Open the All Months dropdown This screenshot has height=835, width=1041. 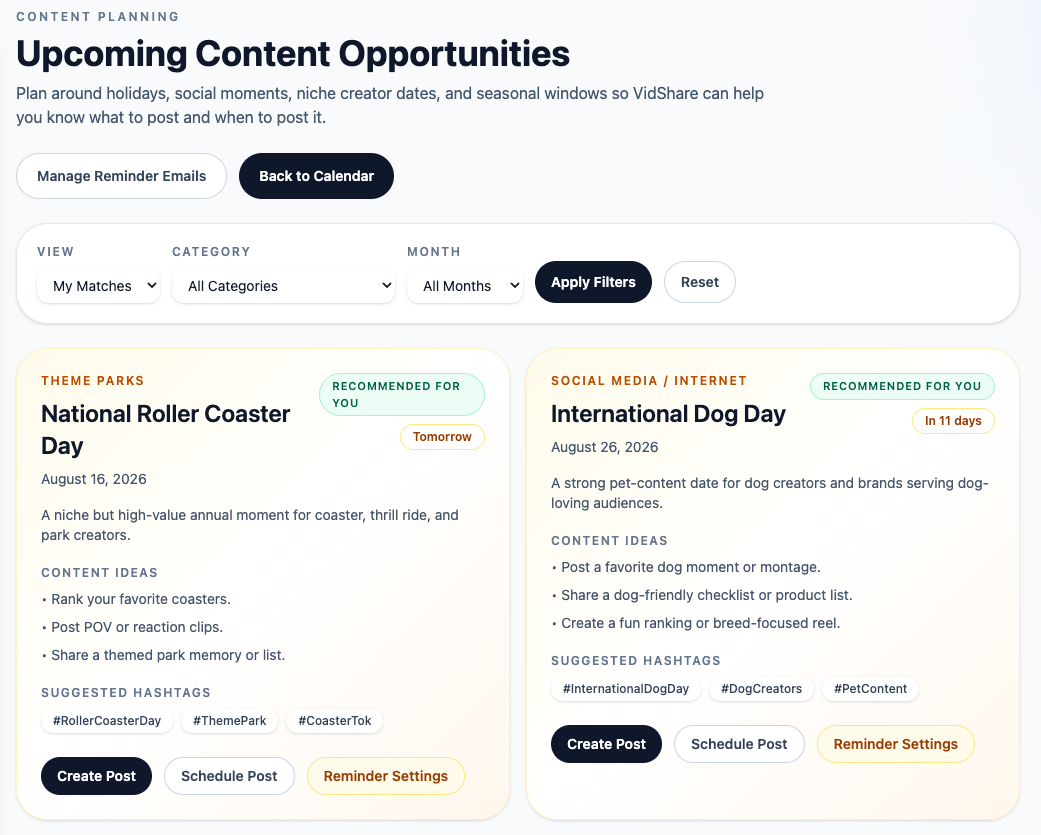pos(465,286)
